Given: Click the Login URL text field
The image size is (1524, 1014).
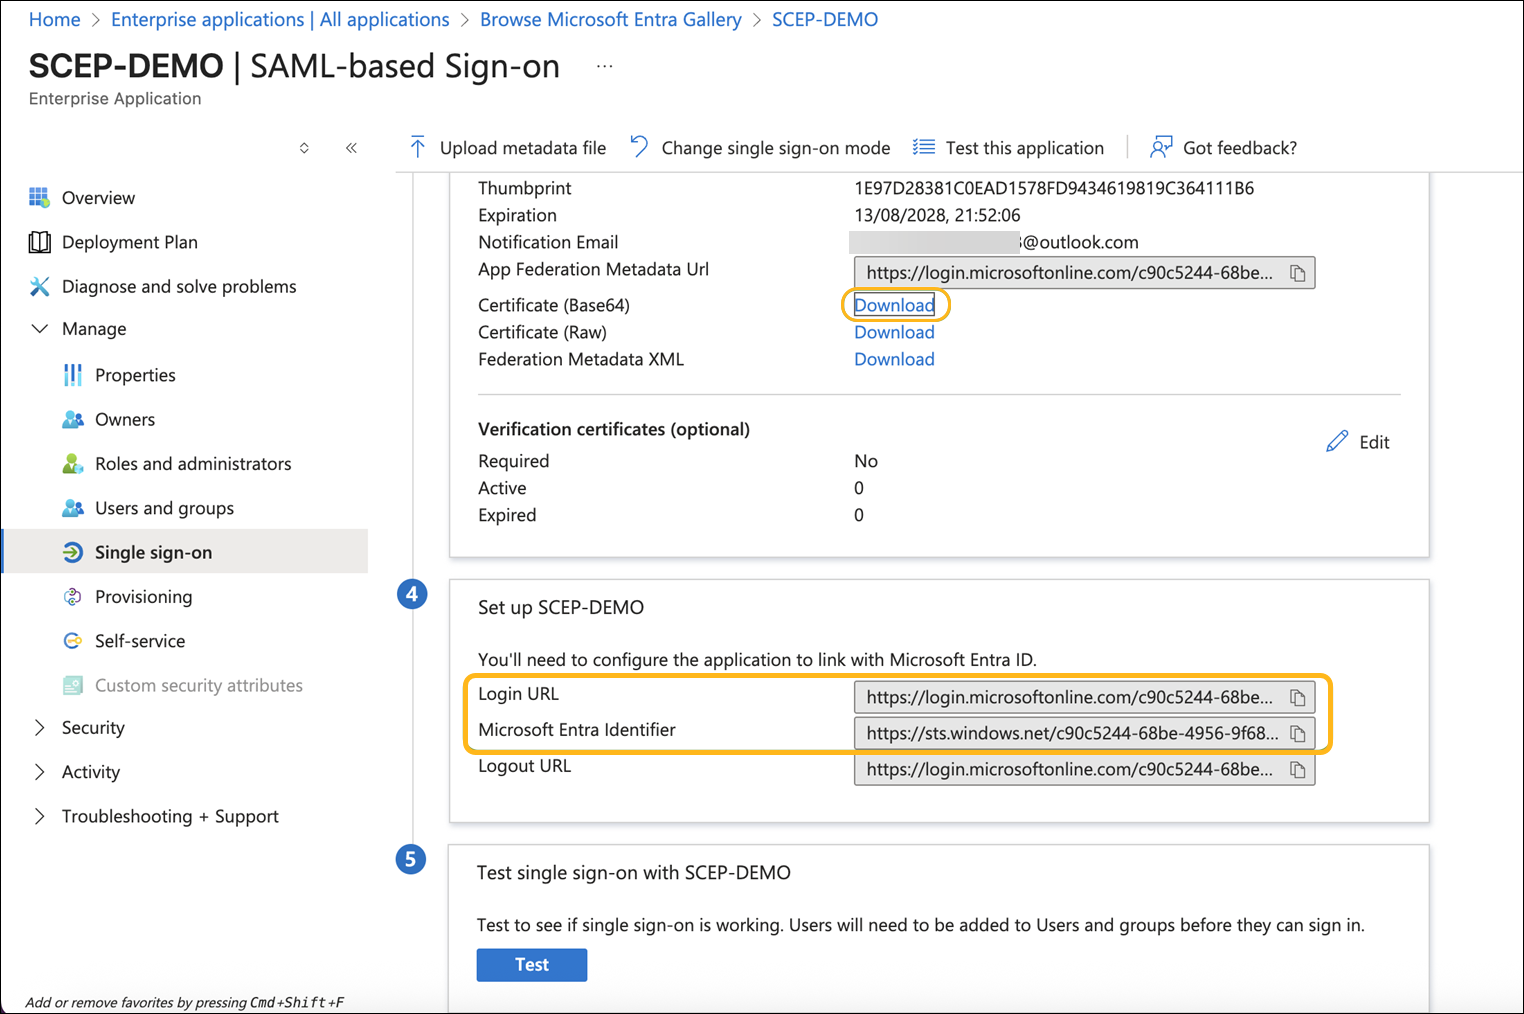Looking at the screenshot, I should click(x=1068, y=698).
